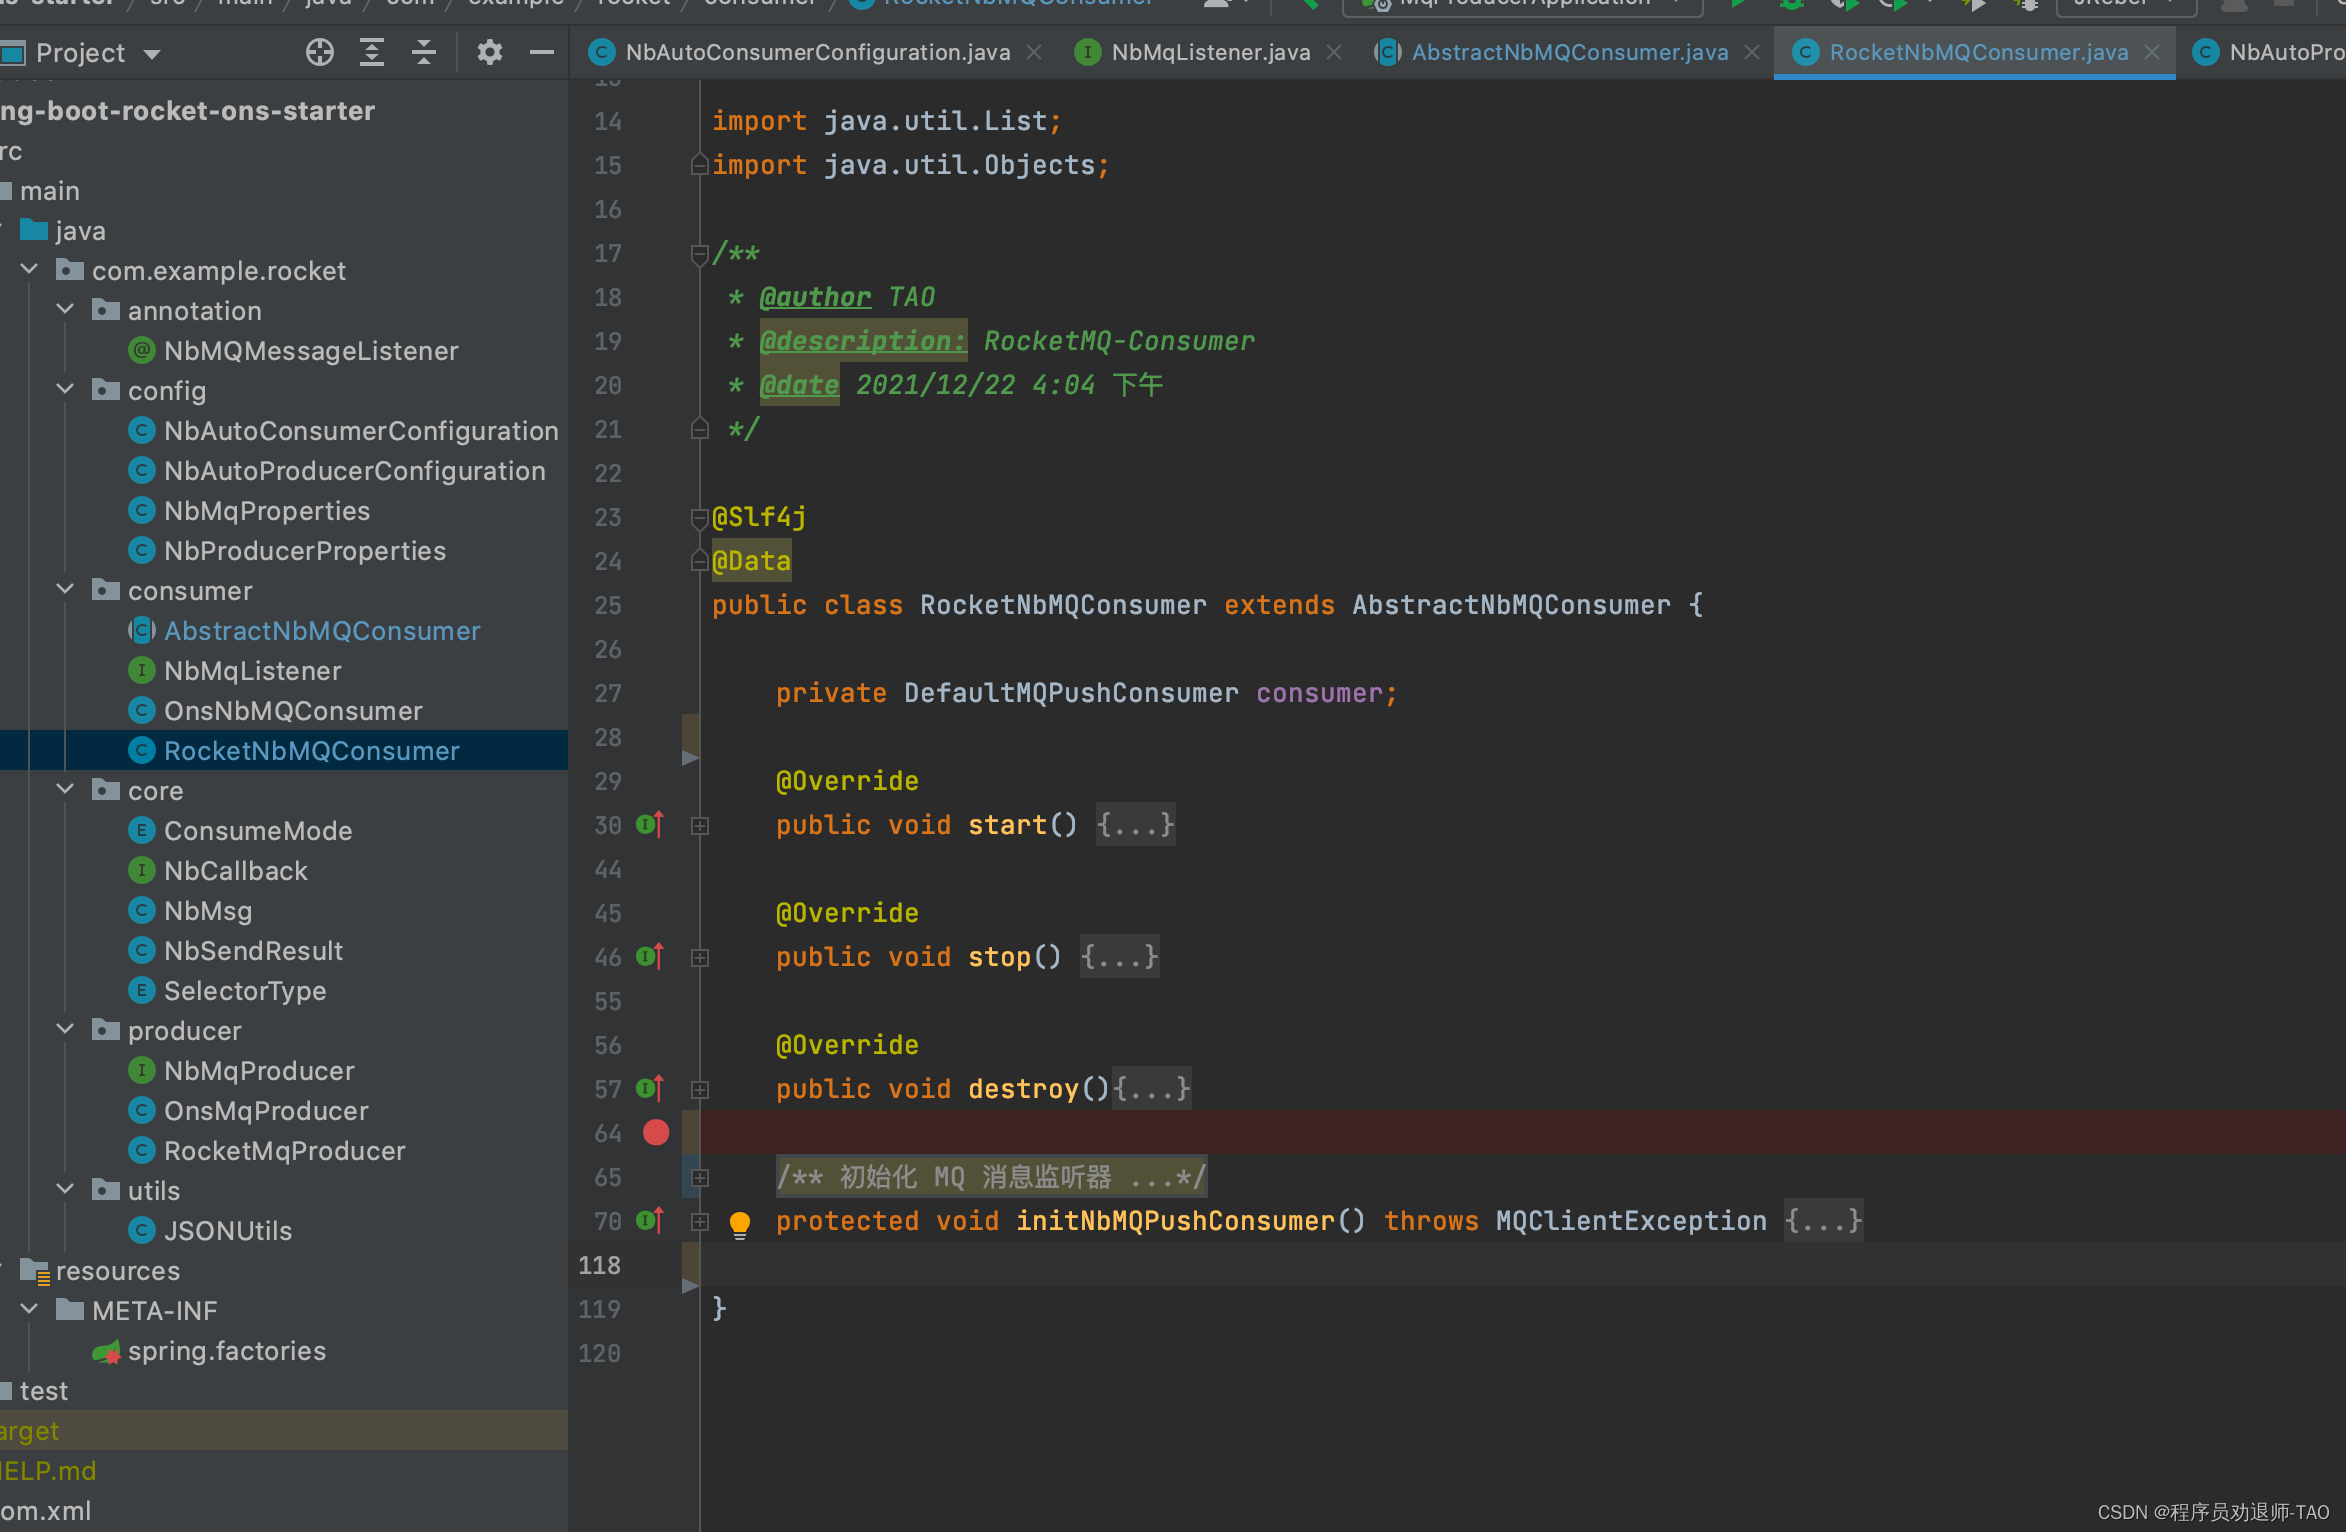This screenshot has height=1532, width=2346.
Task: Collapse the META-INF folder
Action: pos(29,1309)
